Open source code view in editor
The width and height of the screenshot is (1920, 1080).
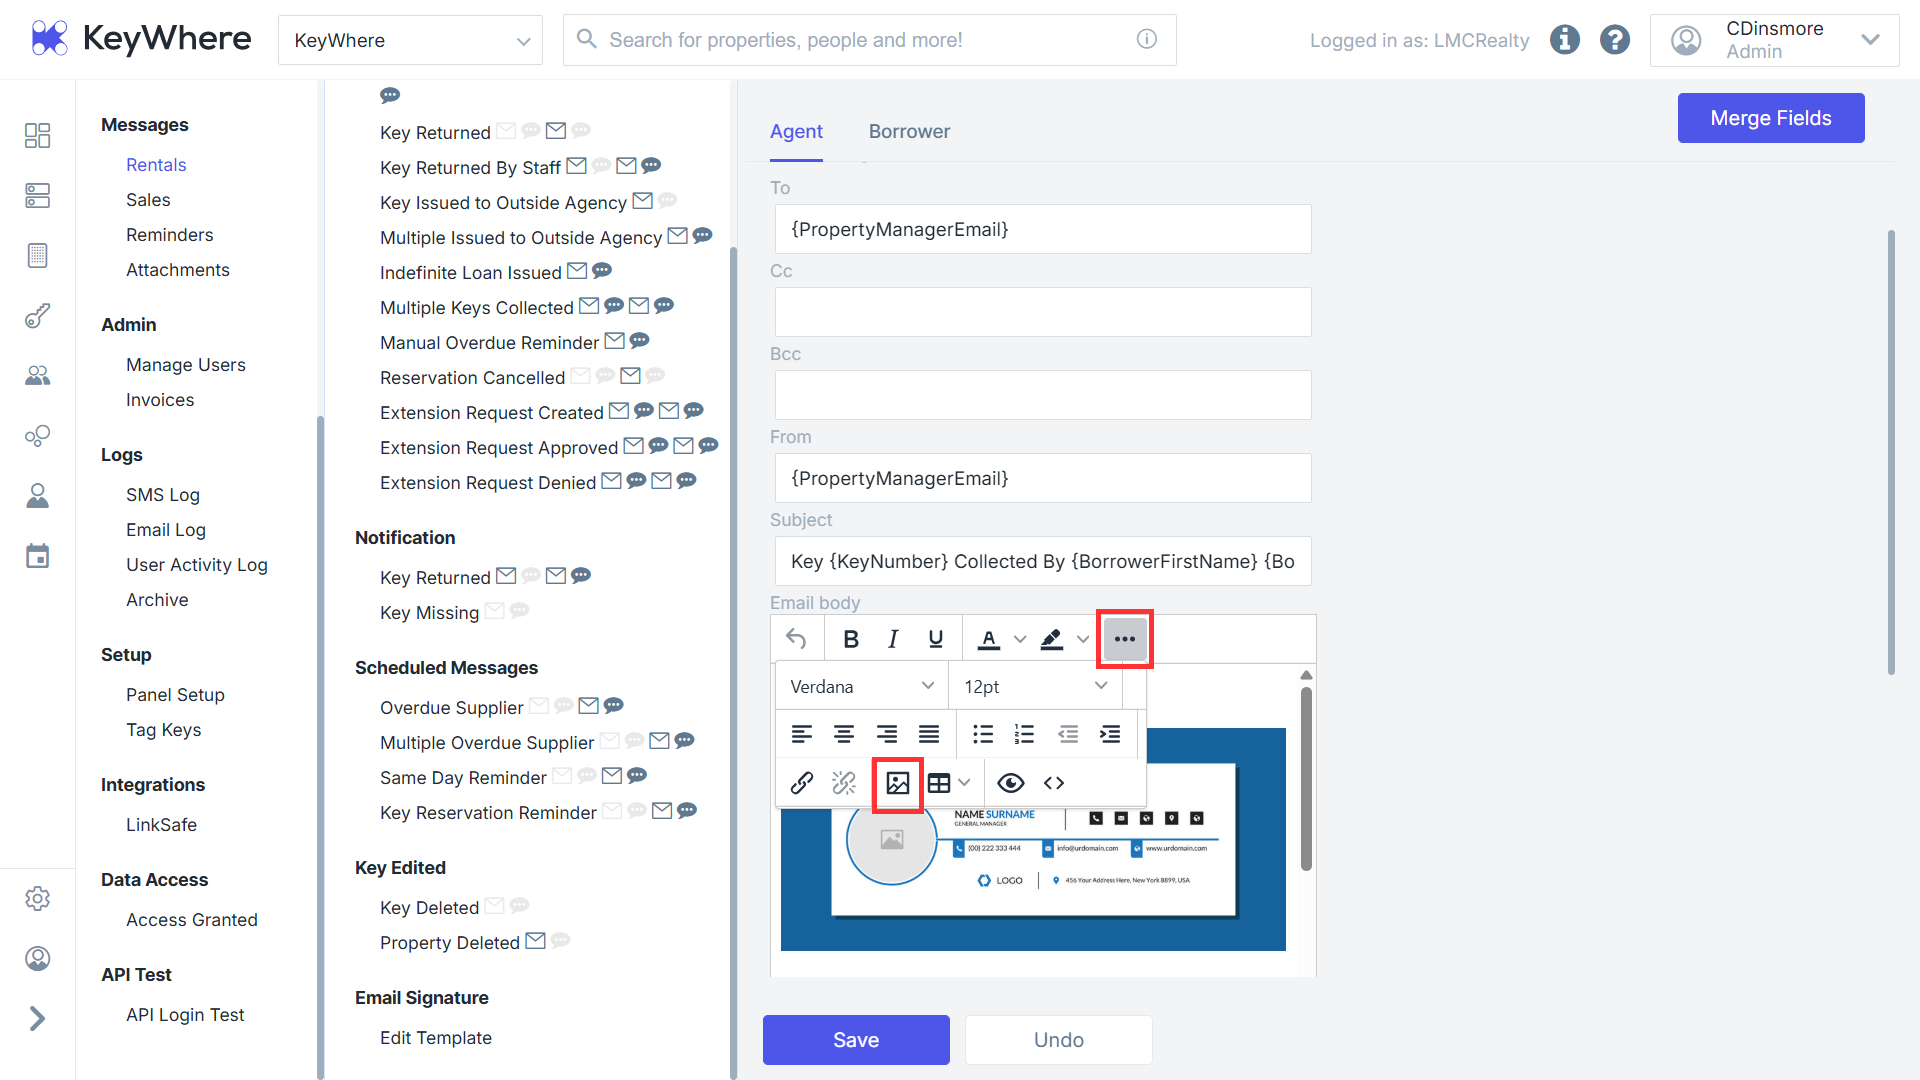pos(1054,783)
